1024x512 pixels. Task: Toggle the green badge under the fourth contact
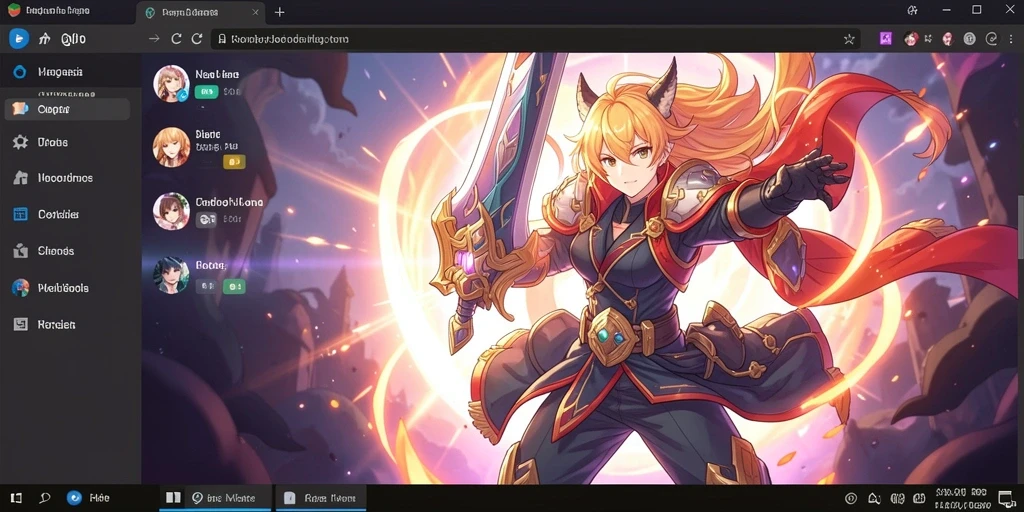pos(234,286)
